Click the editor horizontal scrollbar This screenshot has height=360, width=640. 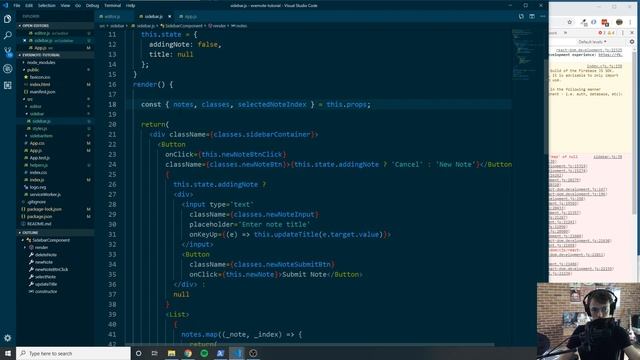310,344
